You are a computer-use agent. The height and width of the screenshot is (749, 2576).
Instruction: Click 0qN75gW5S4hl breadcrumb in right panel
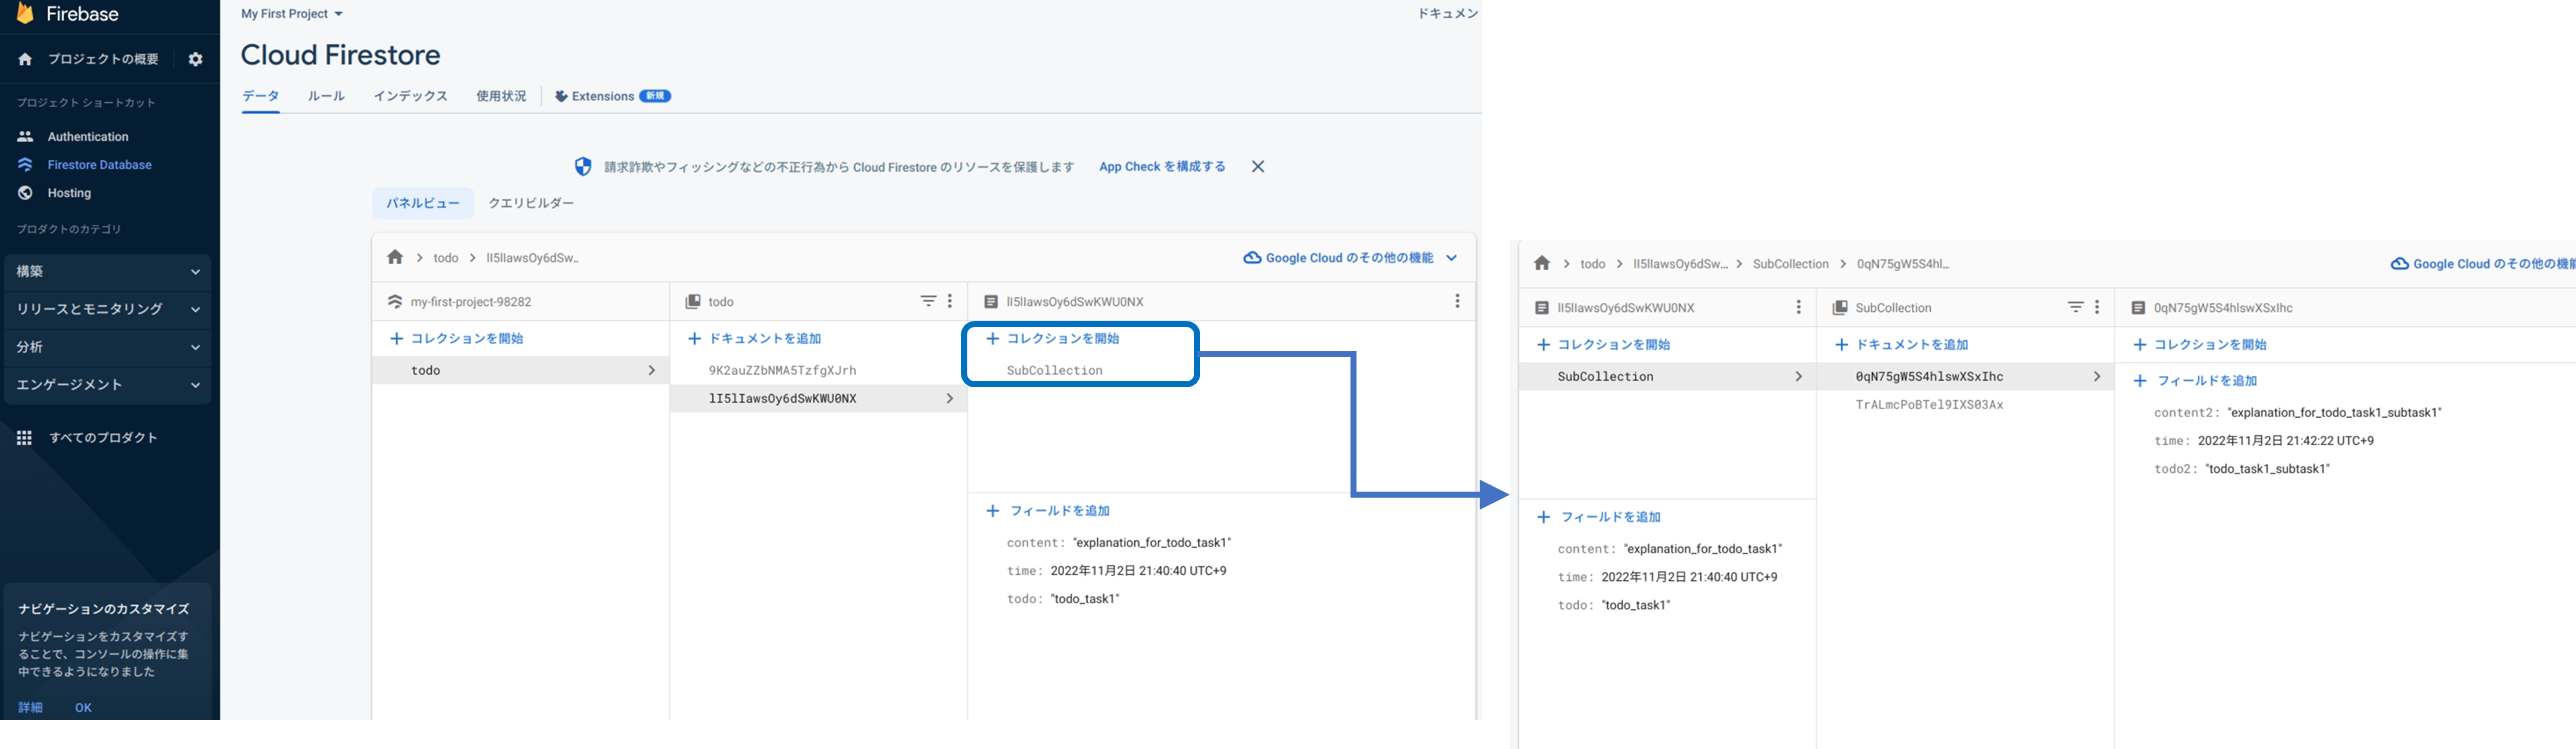click(1903, 264)
